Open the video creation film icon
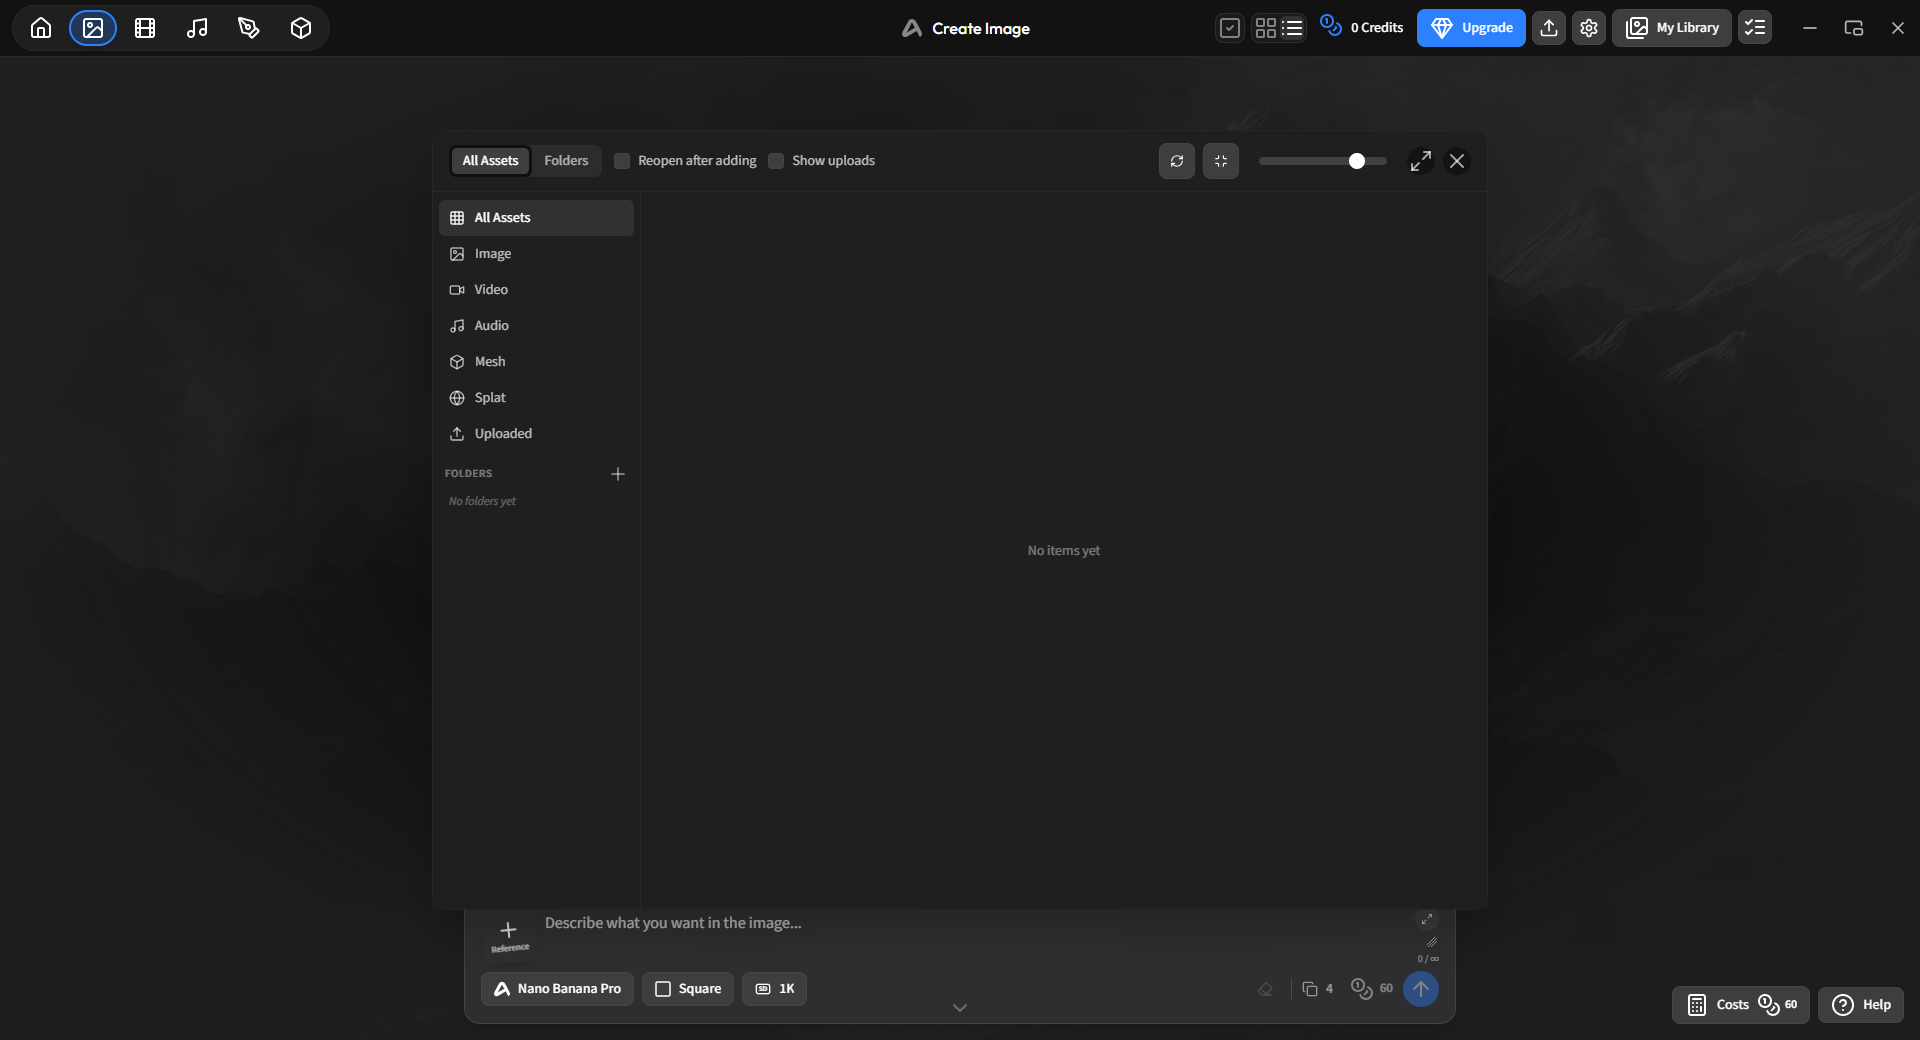1920x1040 pixels. click(145, 28)
